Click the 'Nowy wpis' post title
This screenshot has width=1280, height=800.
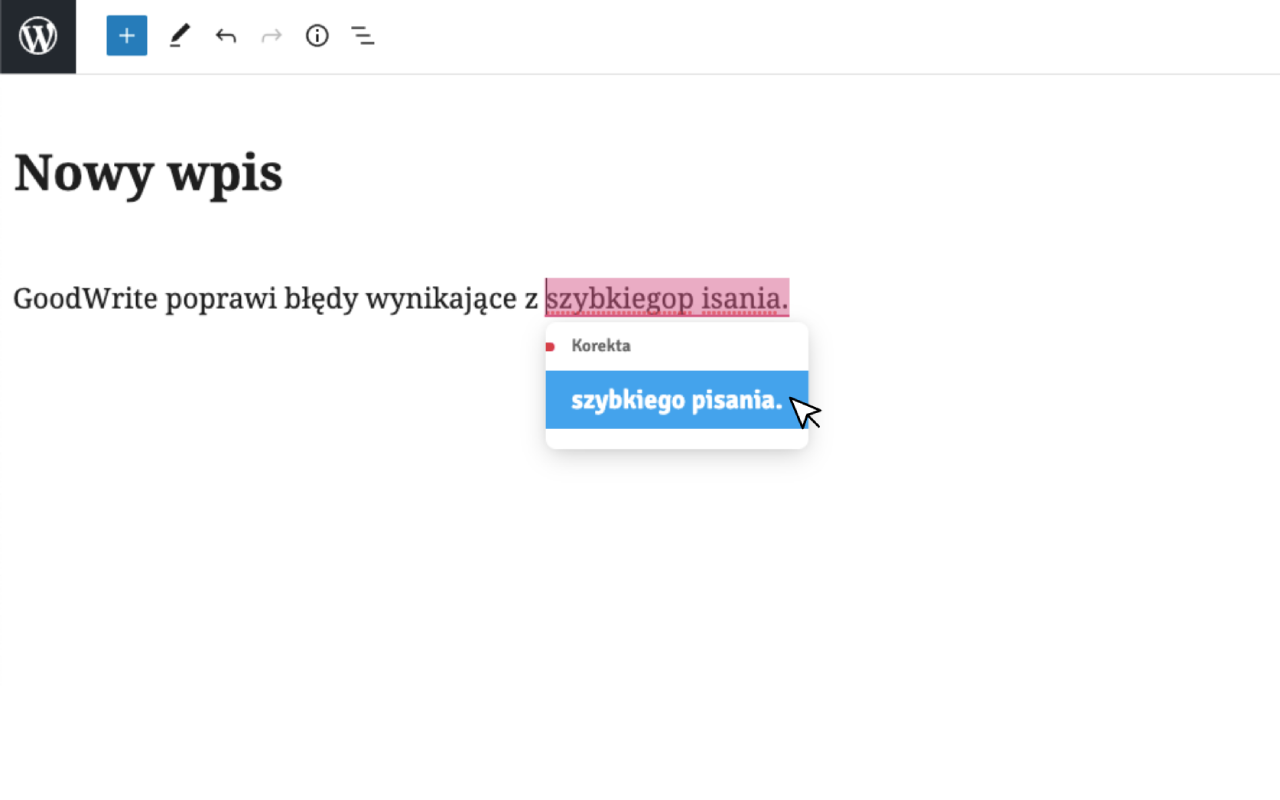(148, 172)
